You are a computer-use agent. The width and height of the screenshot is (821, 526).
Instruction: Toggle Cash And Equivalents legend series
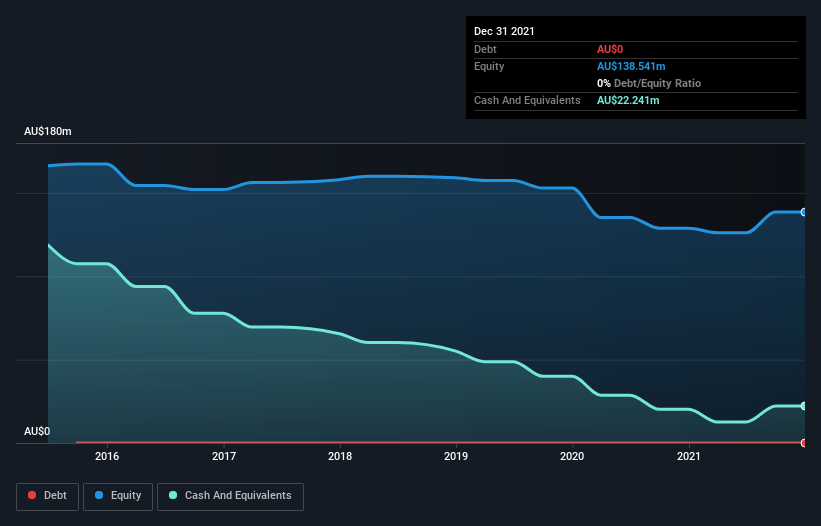tap(230, 496)
